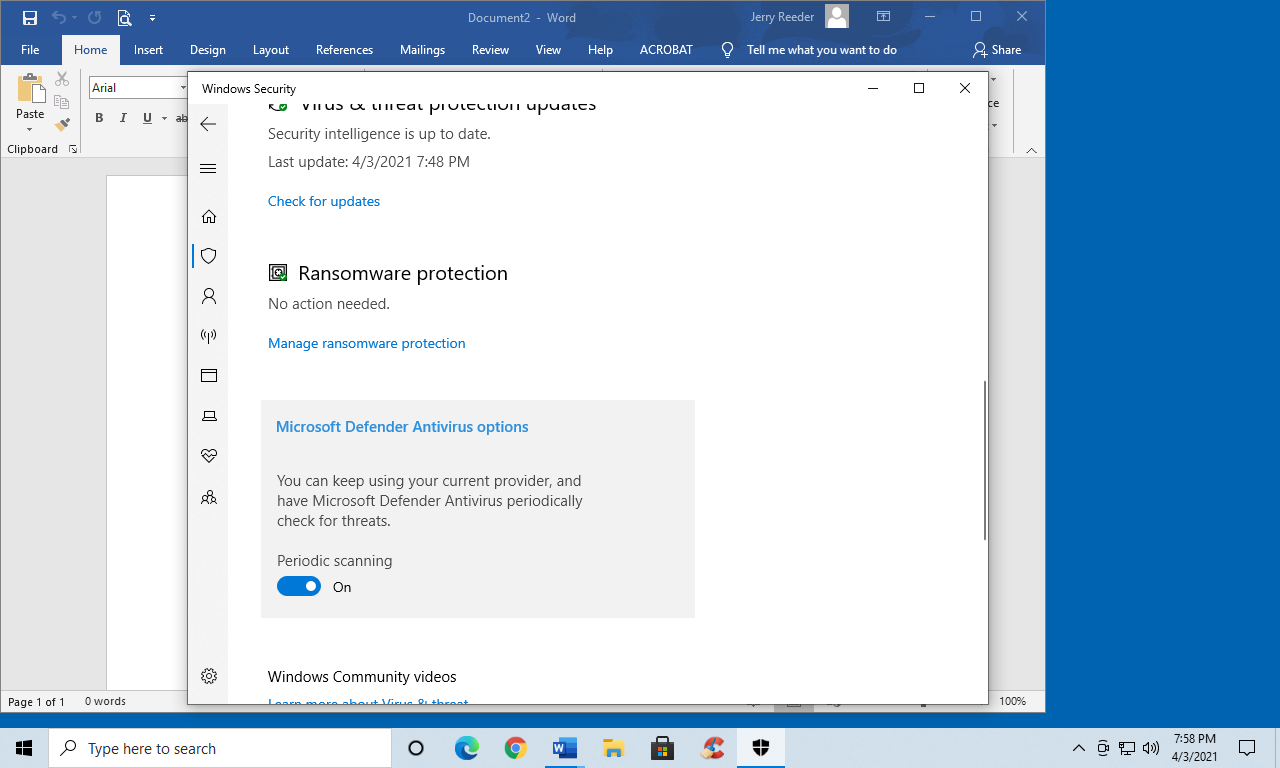
Task: Open the Undo history dropdown in Word
Action: click(75, 18)
